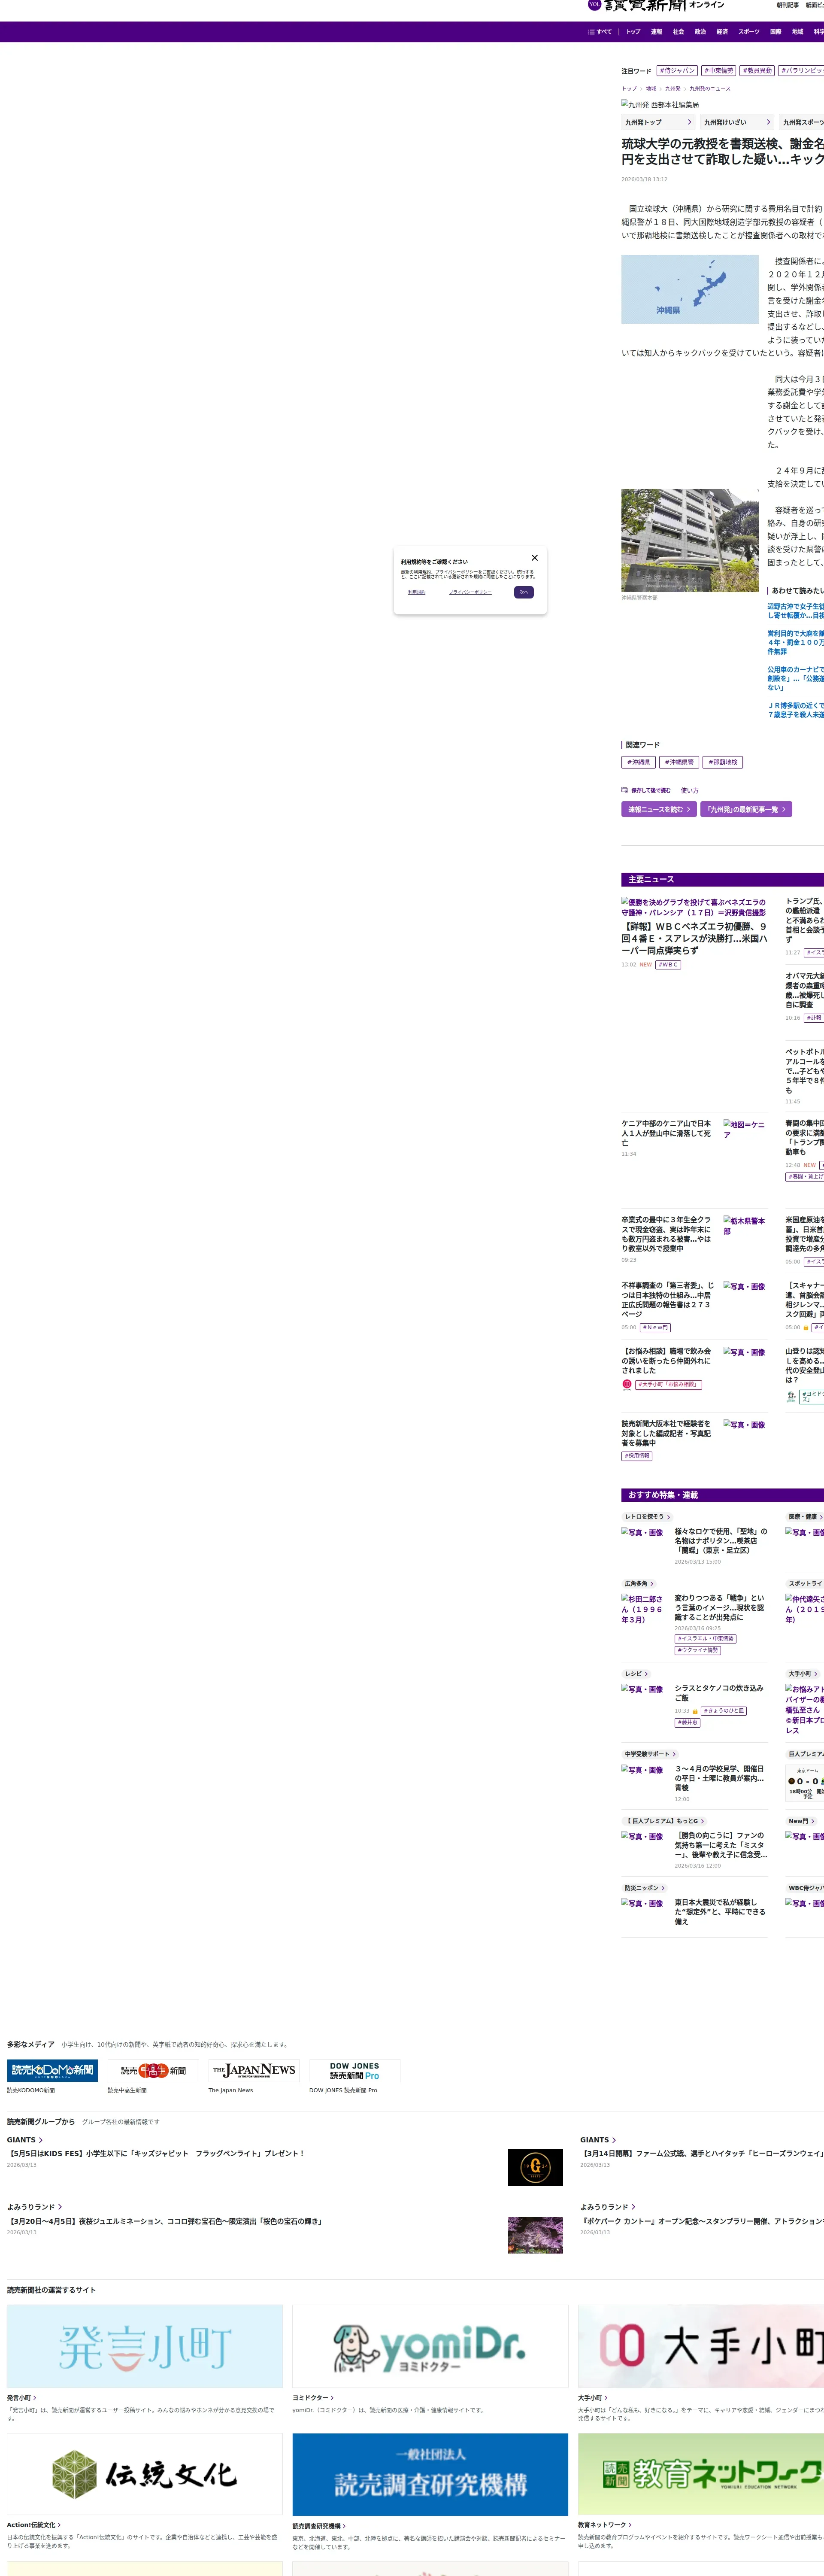Click the 保存して後で読む folder icon
The height and width of the screenshot is (2576, 824).
click(x=624, y=790)
